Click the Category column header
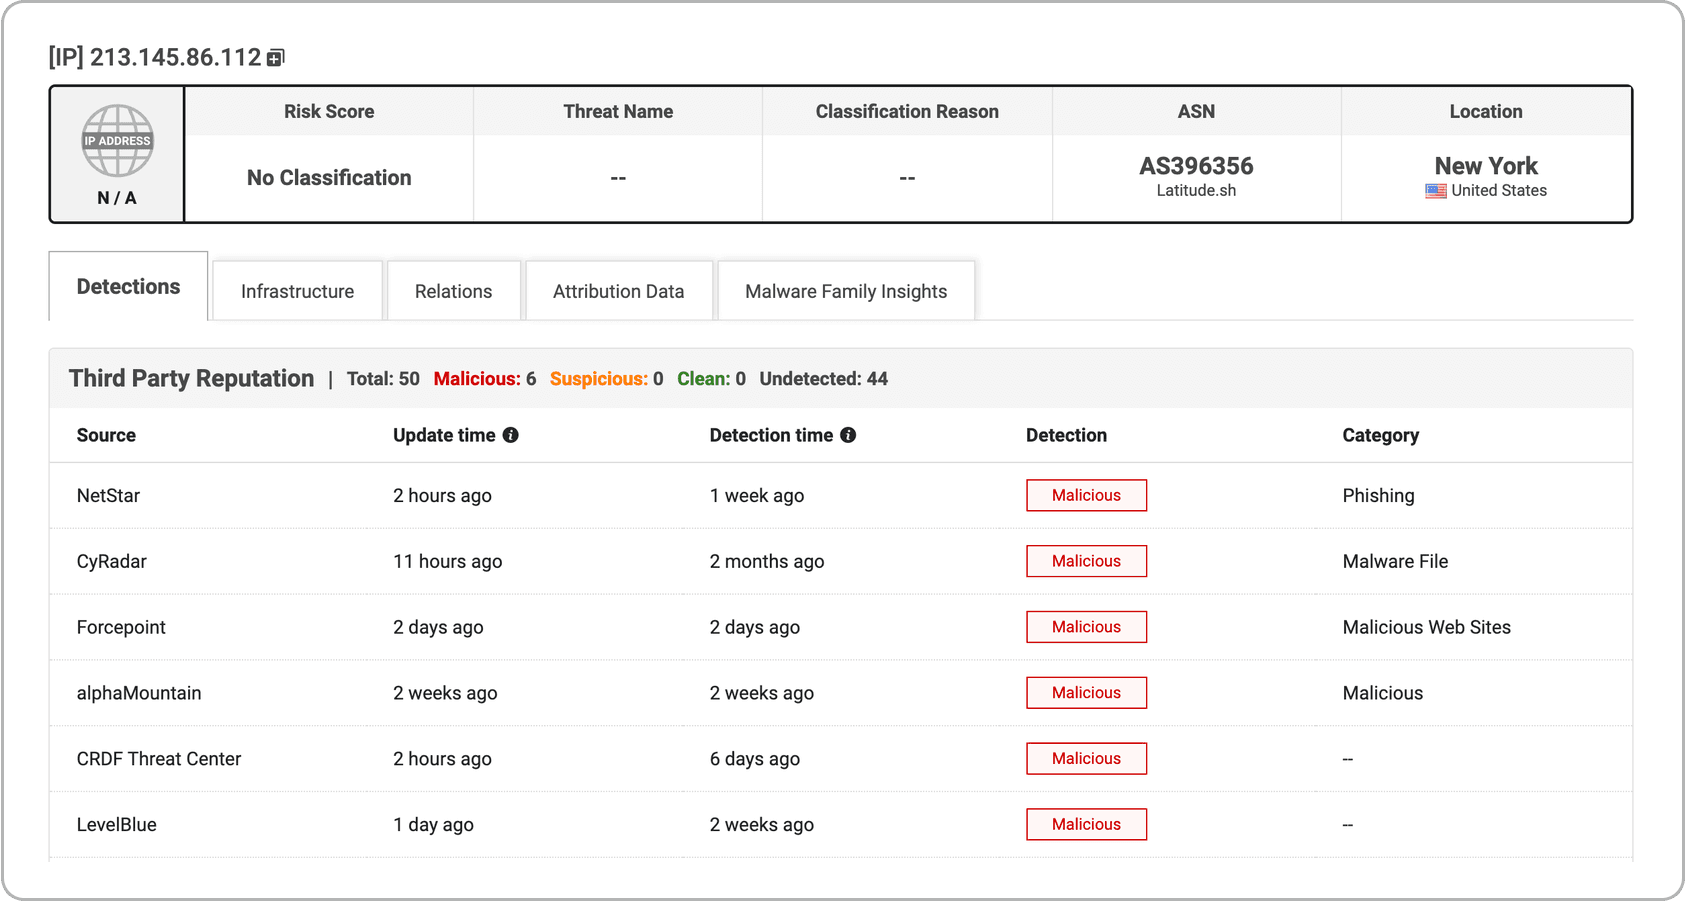Viewport: 1686px width, 902px height. 1380,435
